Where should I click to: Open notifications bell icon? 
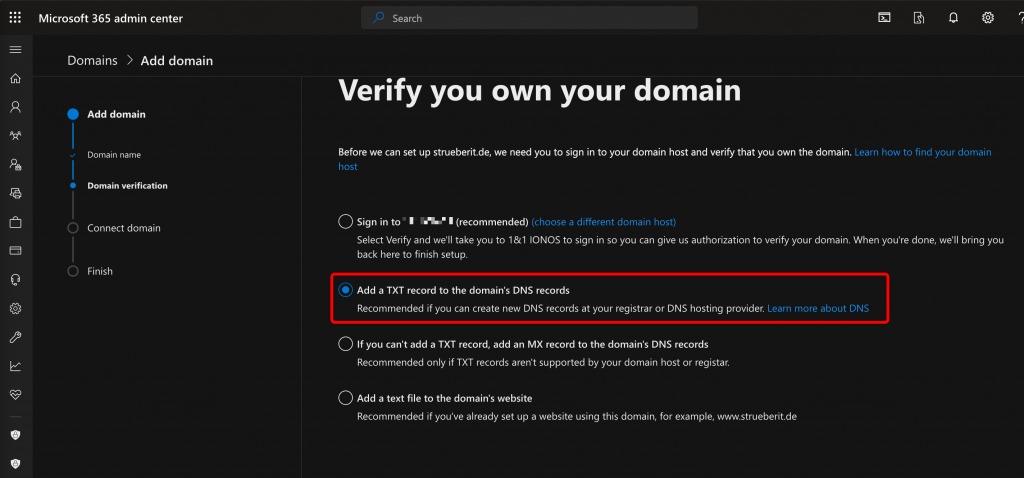coord(953,18)
